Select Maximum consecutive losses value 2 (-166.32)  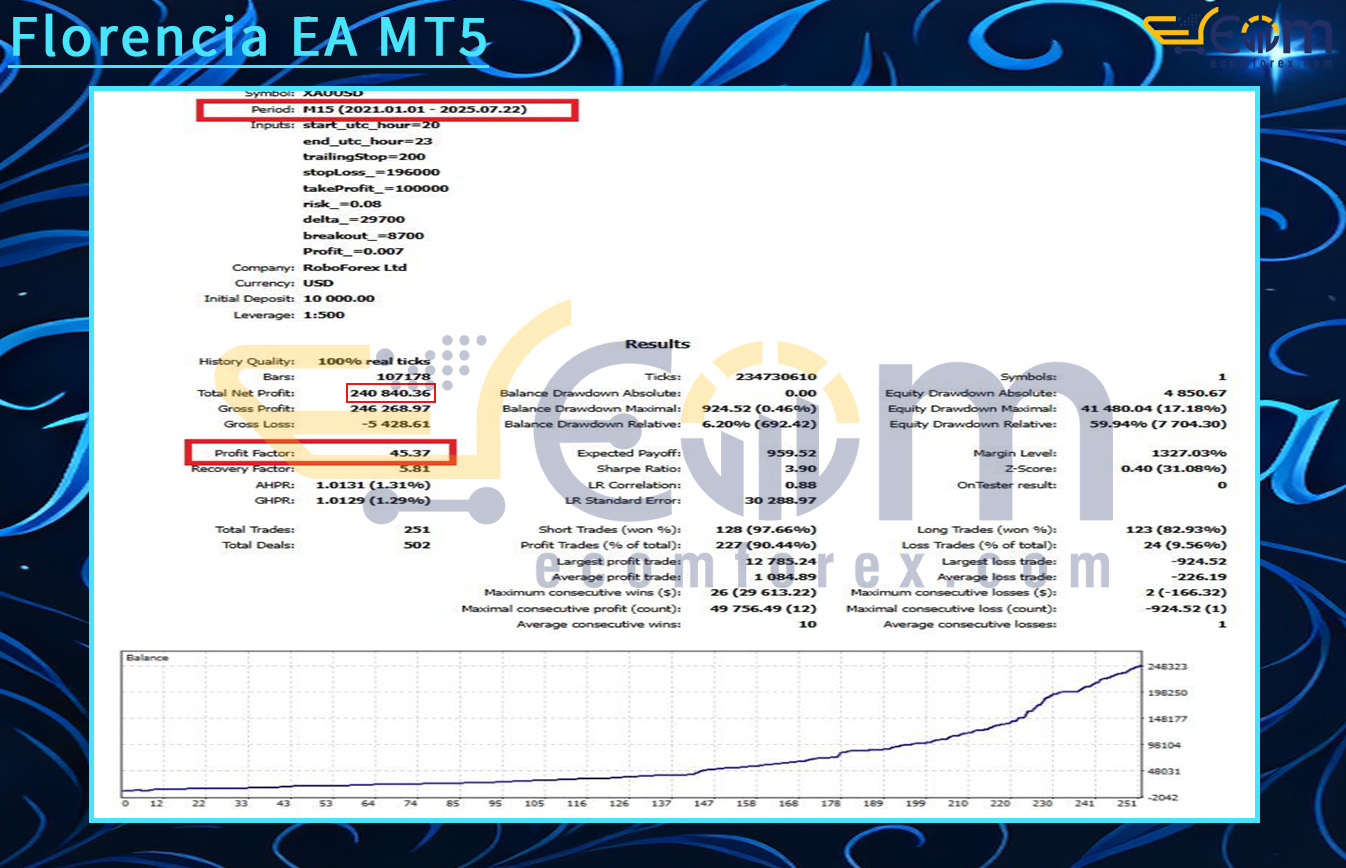(1186, 592)
